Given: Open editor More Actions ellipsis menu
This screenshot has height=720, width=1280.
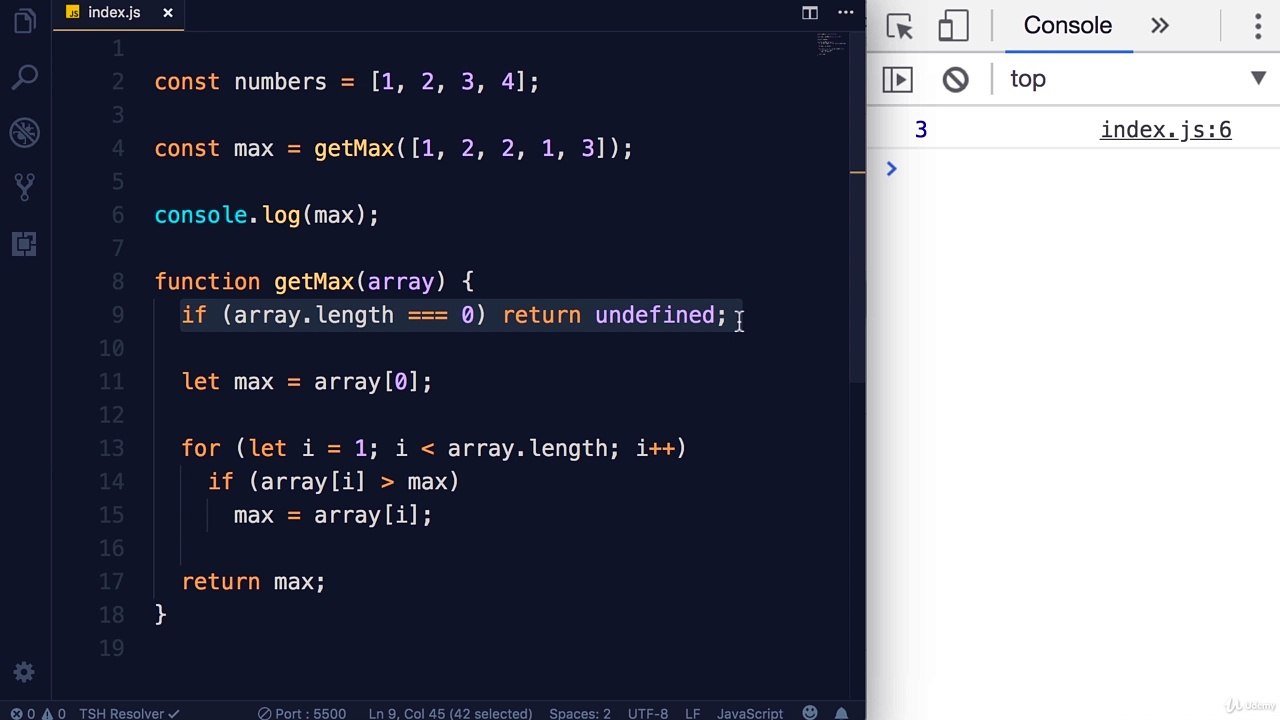Looking at the screenshot, I should [847, 13].
